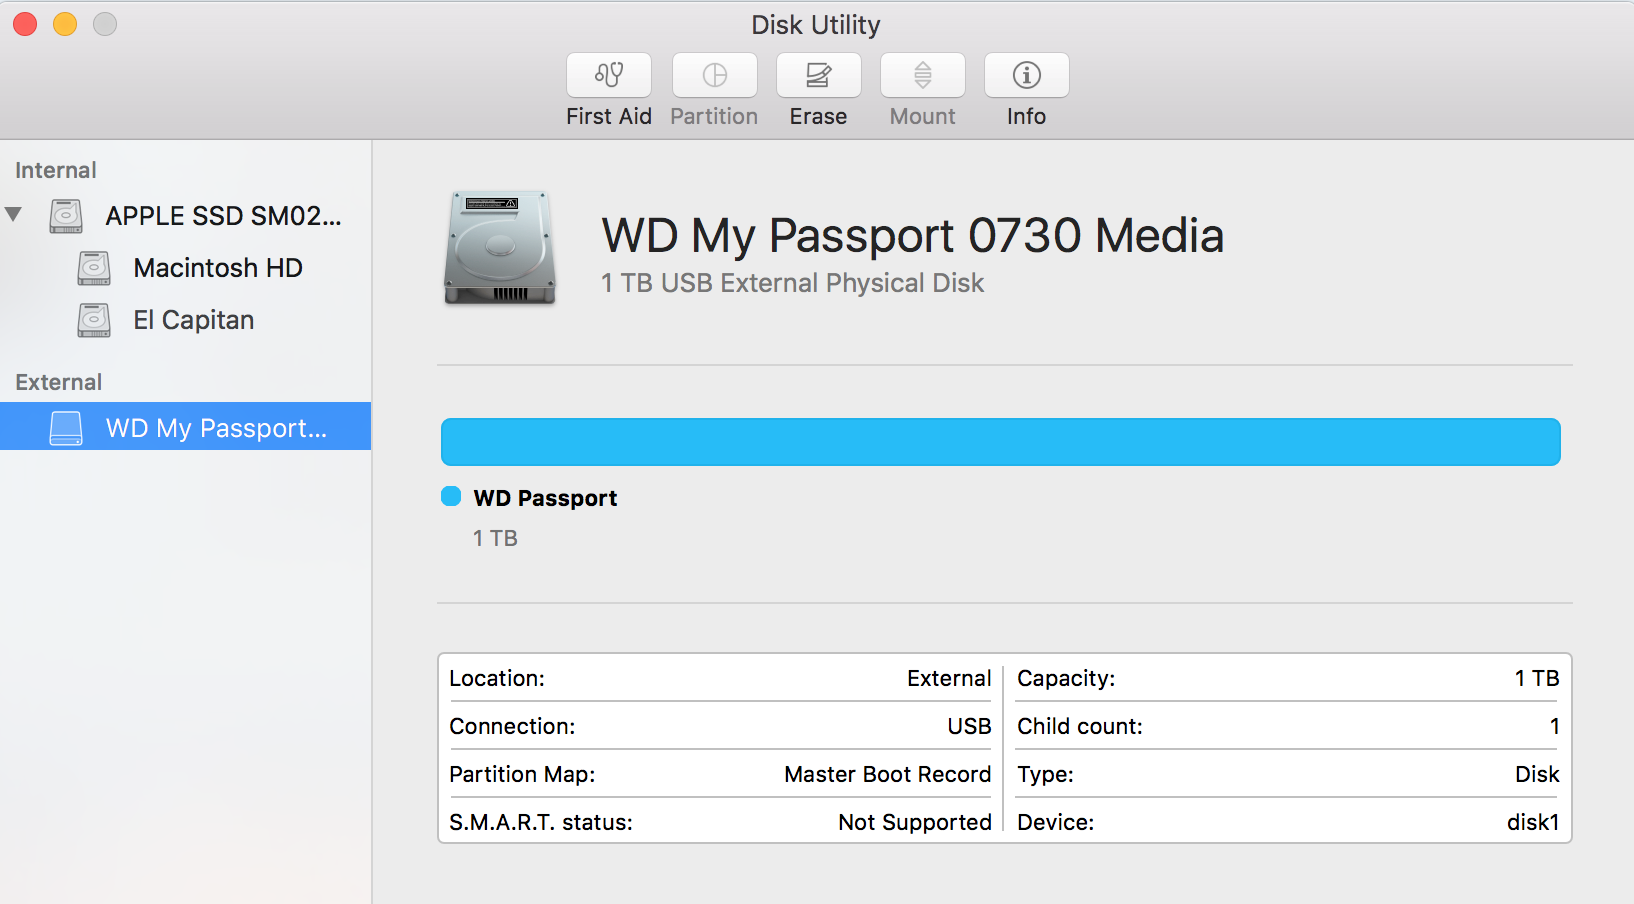This screenshot has height=904, width=1634.
Task: Select APPLE SSD SM02 drive icon
Action: point(66,216)
